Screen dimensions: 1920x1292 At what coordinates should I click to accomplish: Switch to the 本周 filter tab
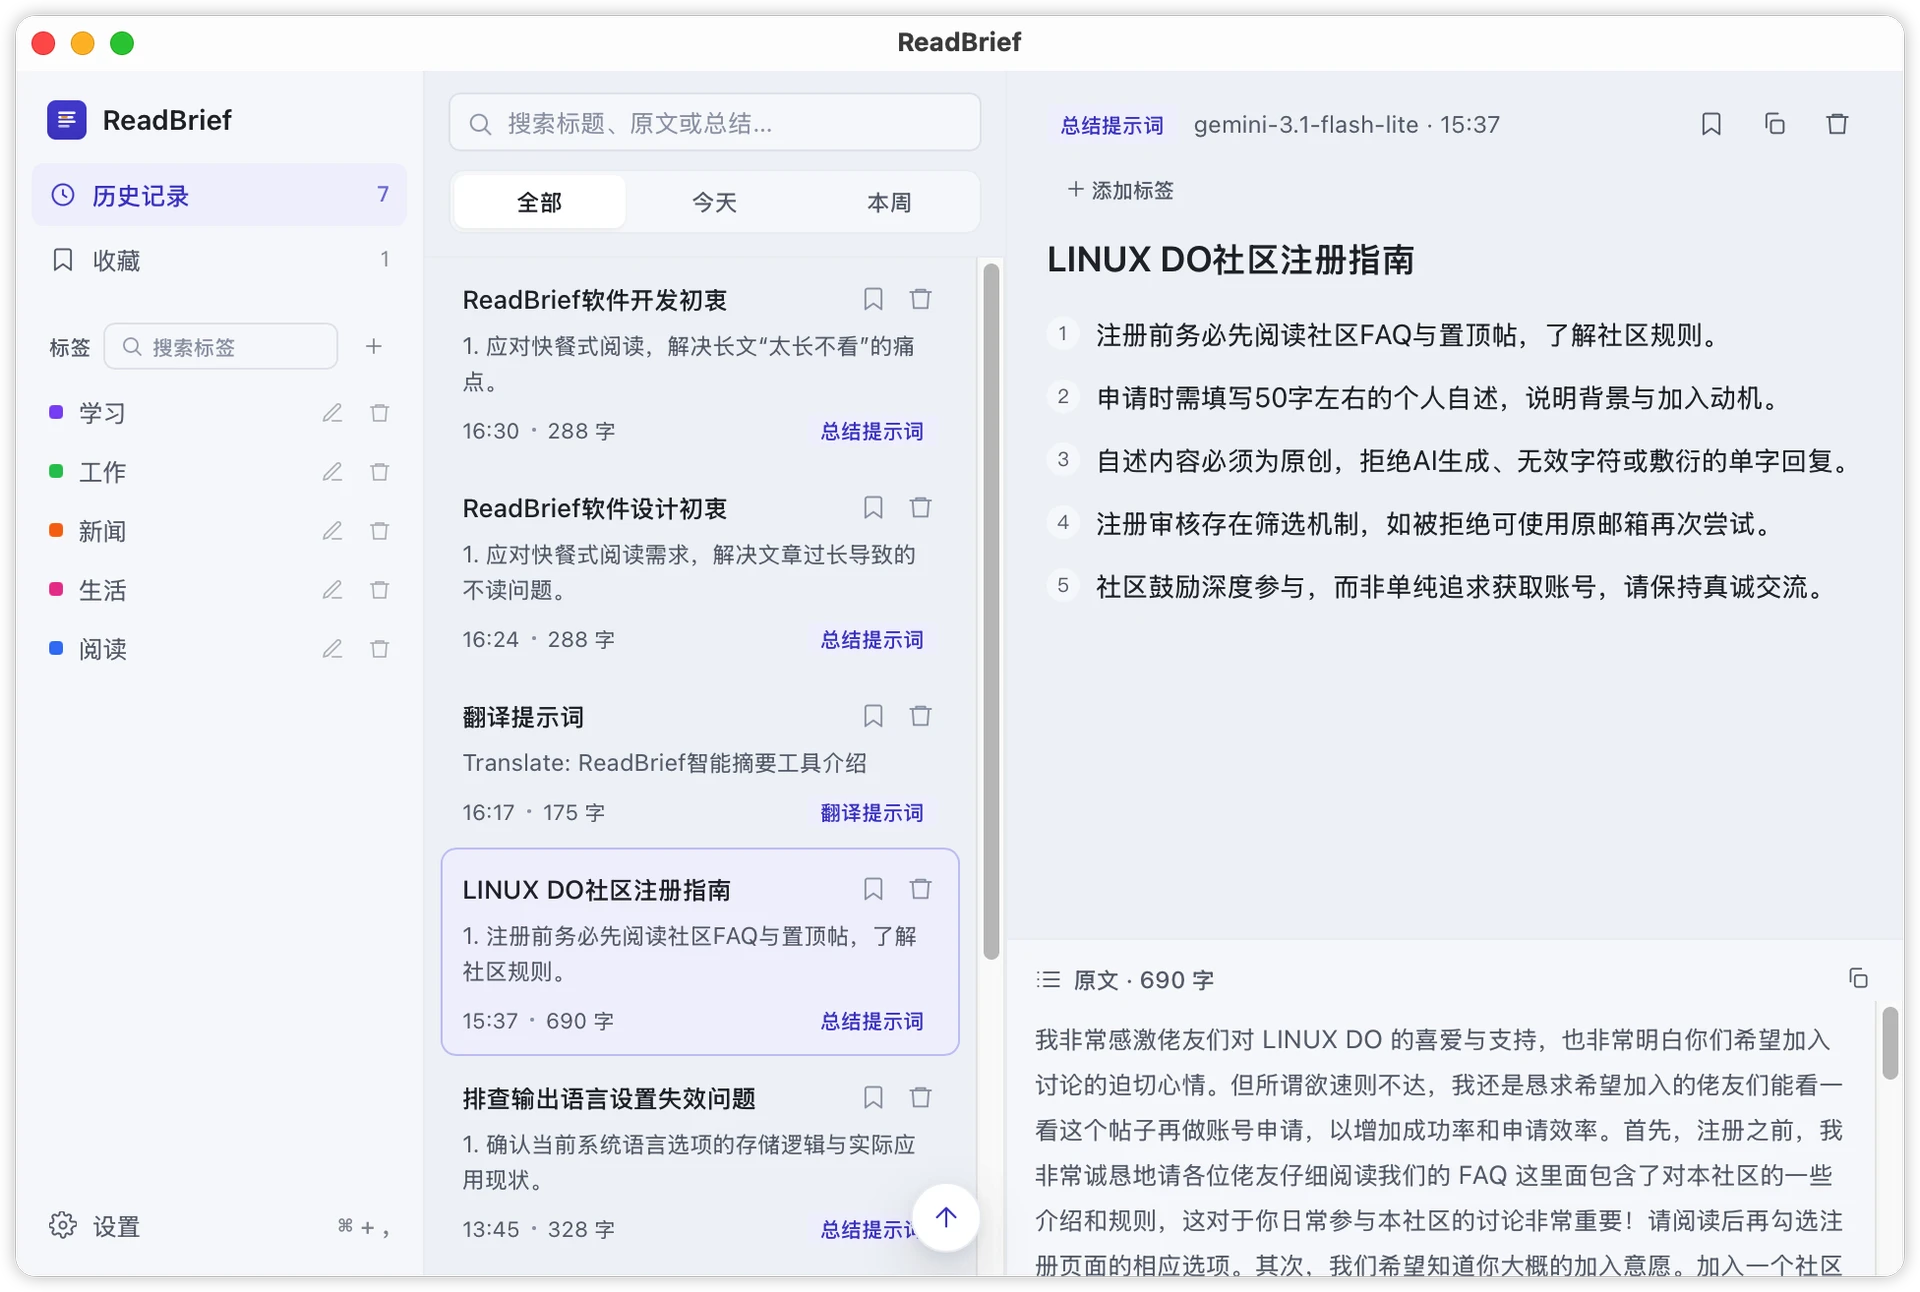tap(889, 202)
